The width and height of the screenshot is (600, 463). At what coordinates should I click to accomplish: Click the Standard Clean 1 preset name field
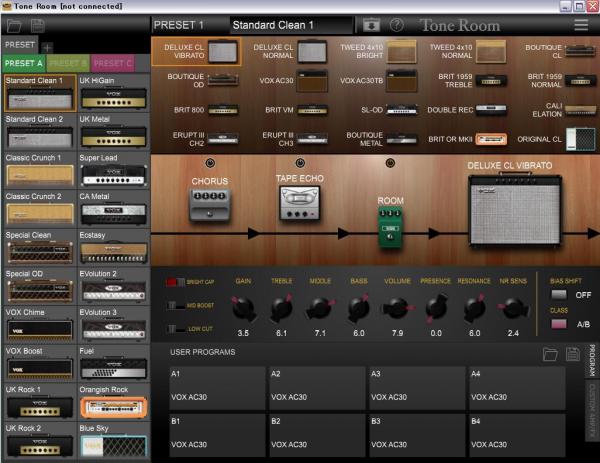pos(291,25)
